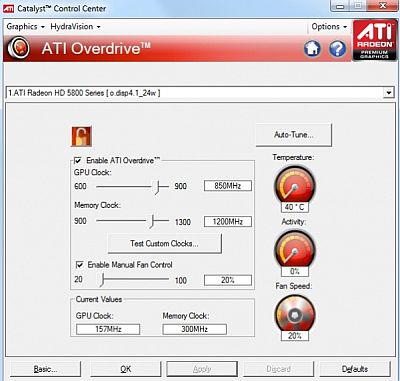This screenshot has height=381, width=400.
Task: Click the Apply button
Action: 202,369
